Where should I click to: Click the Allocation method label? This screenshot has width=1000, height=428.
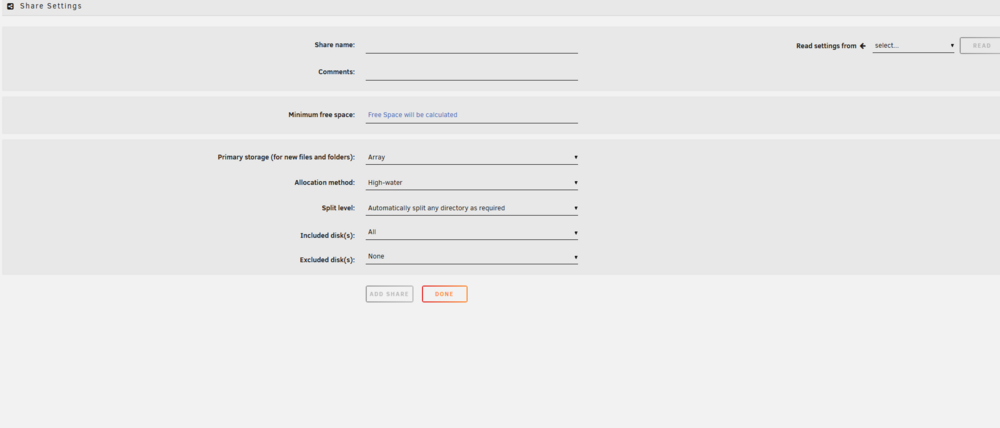coord(325,182)
